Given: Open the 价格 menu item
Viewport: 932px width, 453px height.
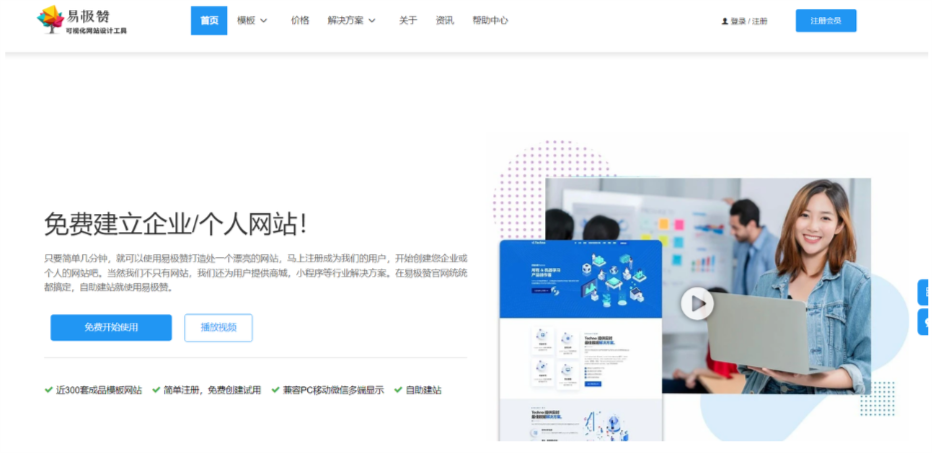Looking at the screenshot, I should click(300, 20).
